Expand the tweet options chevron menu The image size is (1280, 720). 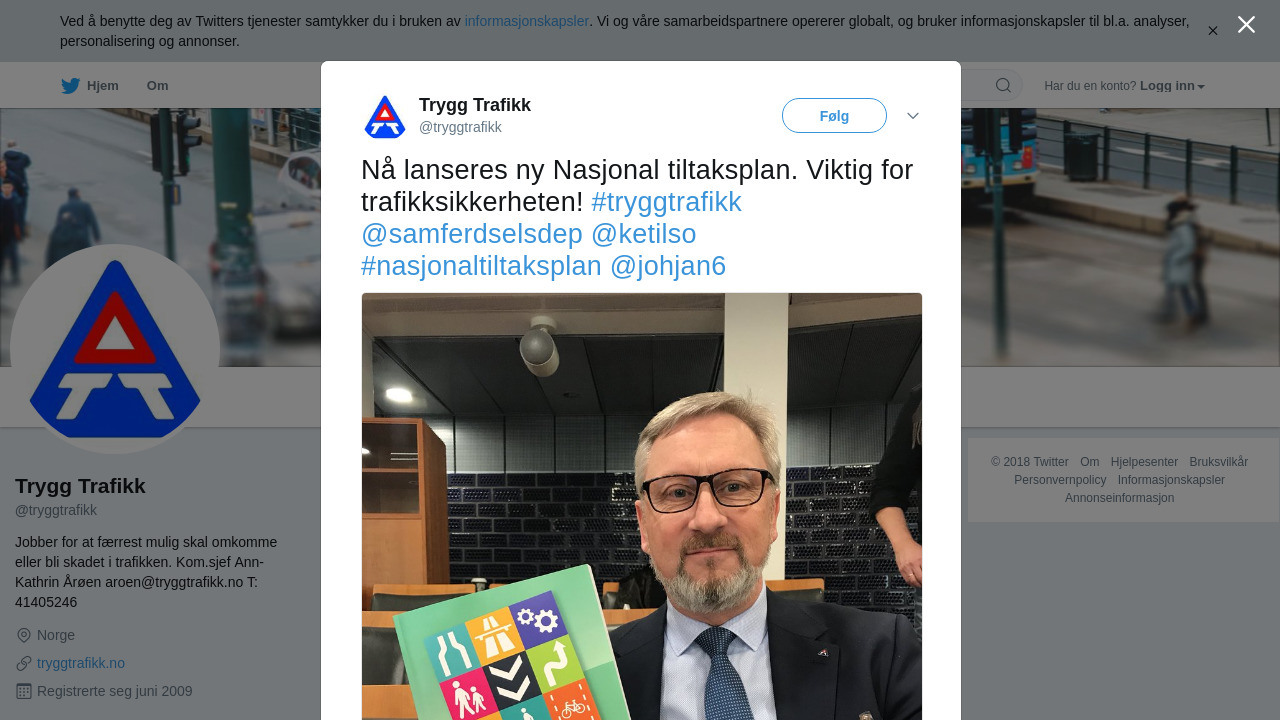913,116
